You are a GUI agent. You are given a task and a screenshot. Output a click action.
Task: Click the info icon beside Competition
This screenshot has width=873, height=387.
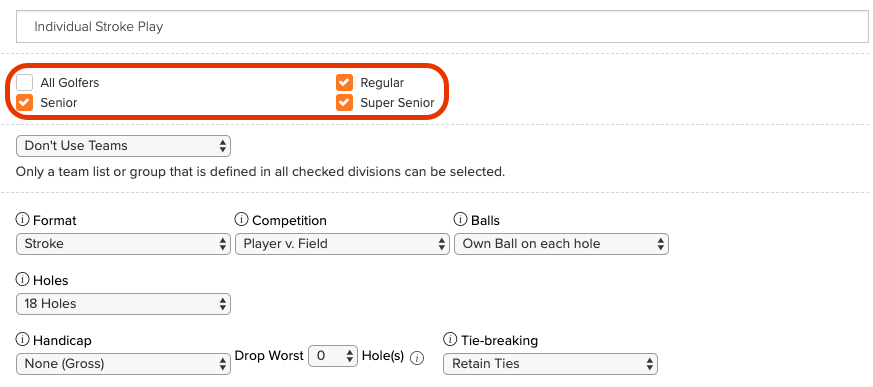click(x=241, y=220)
